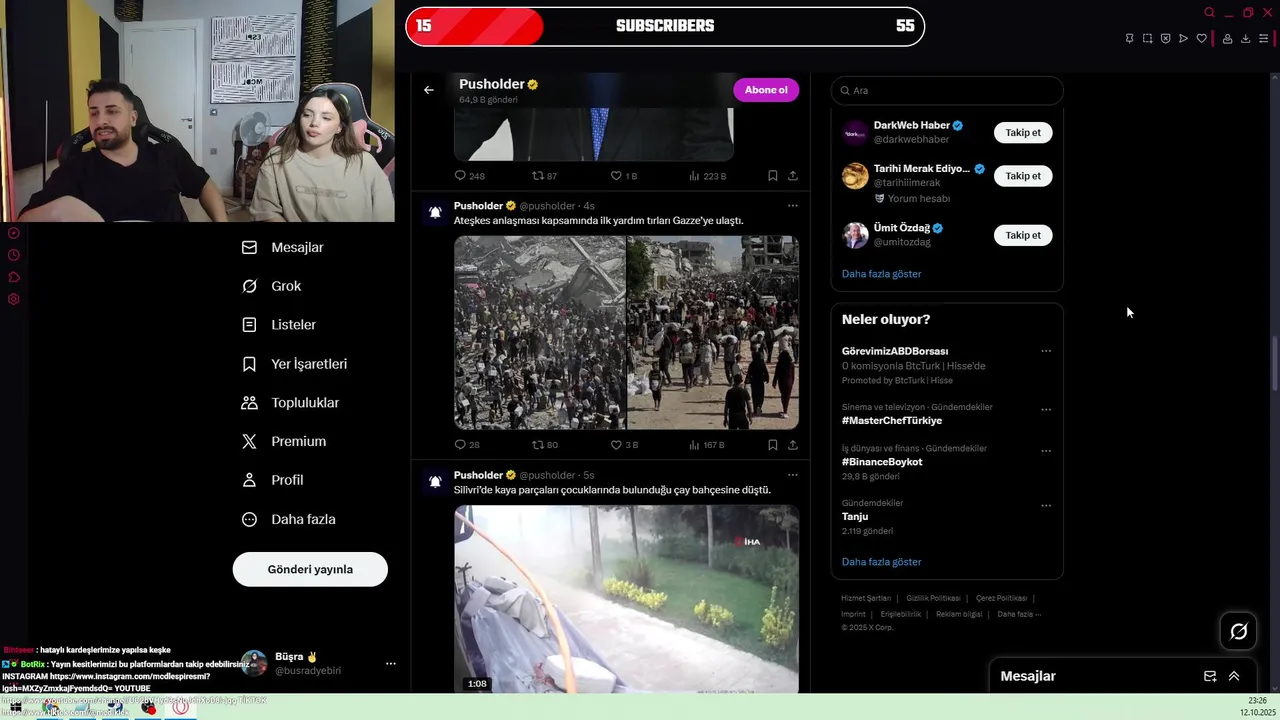This screenshot has width=1280, height=720.
Task: Follow Tarihi Merak Ediyo with Takip et
Action: point(1023,176)
